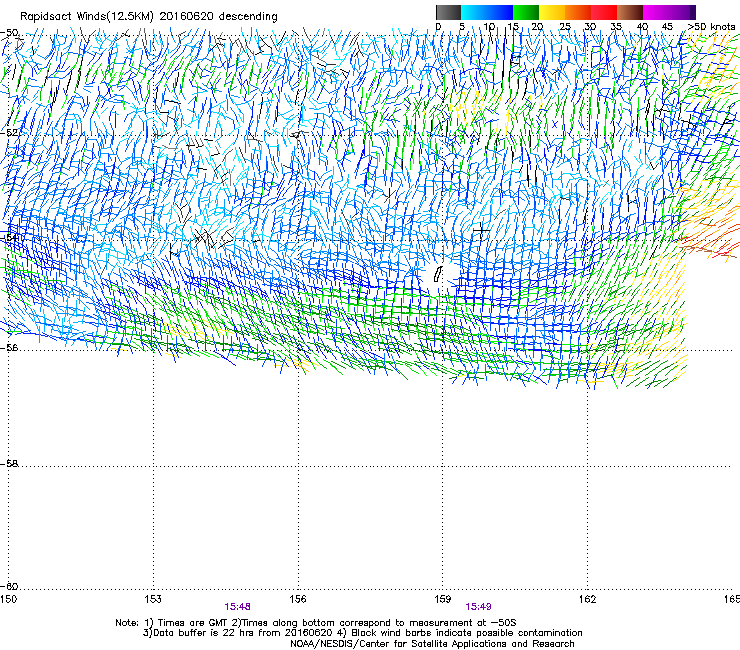
Task: Click the latitude label '-52'
Action: [x=9, y=133]
